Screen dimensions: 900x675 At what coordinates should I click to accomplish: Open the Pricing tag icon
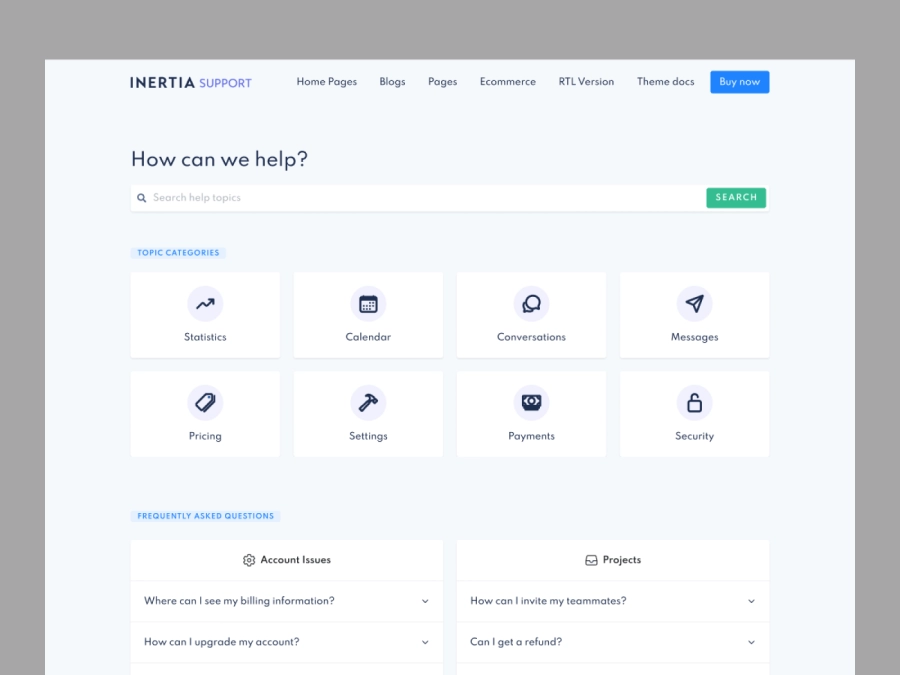205,402
